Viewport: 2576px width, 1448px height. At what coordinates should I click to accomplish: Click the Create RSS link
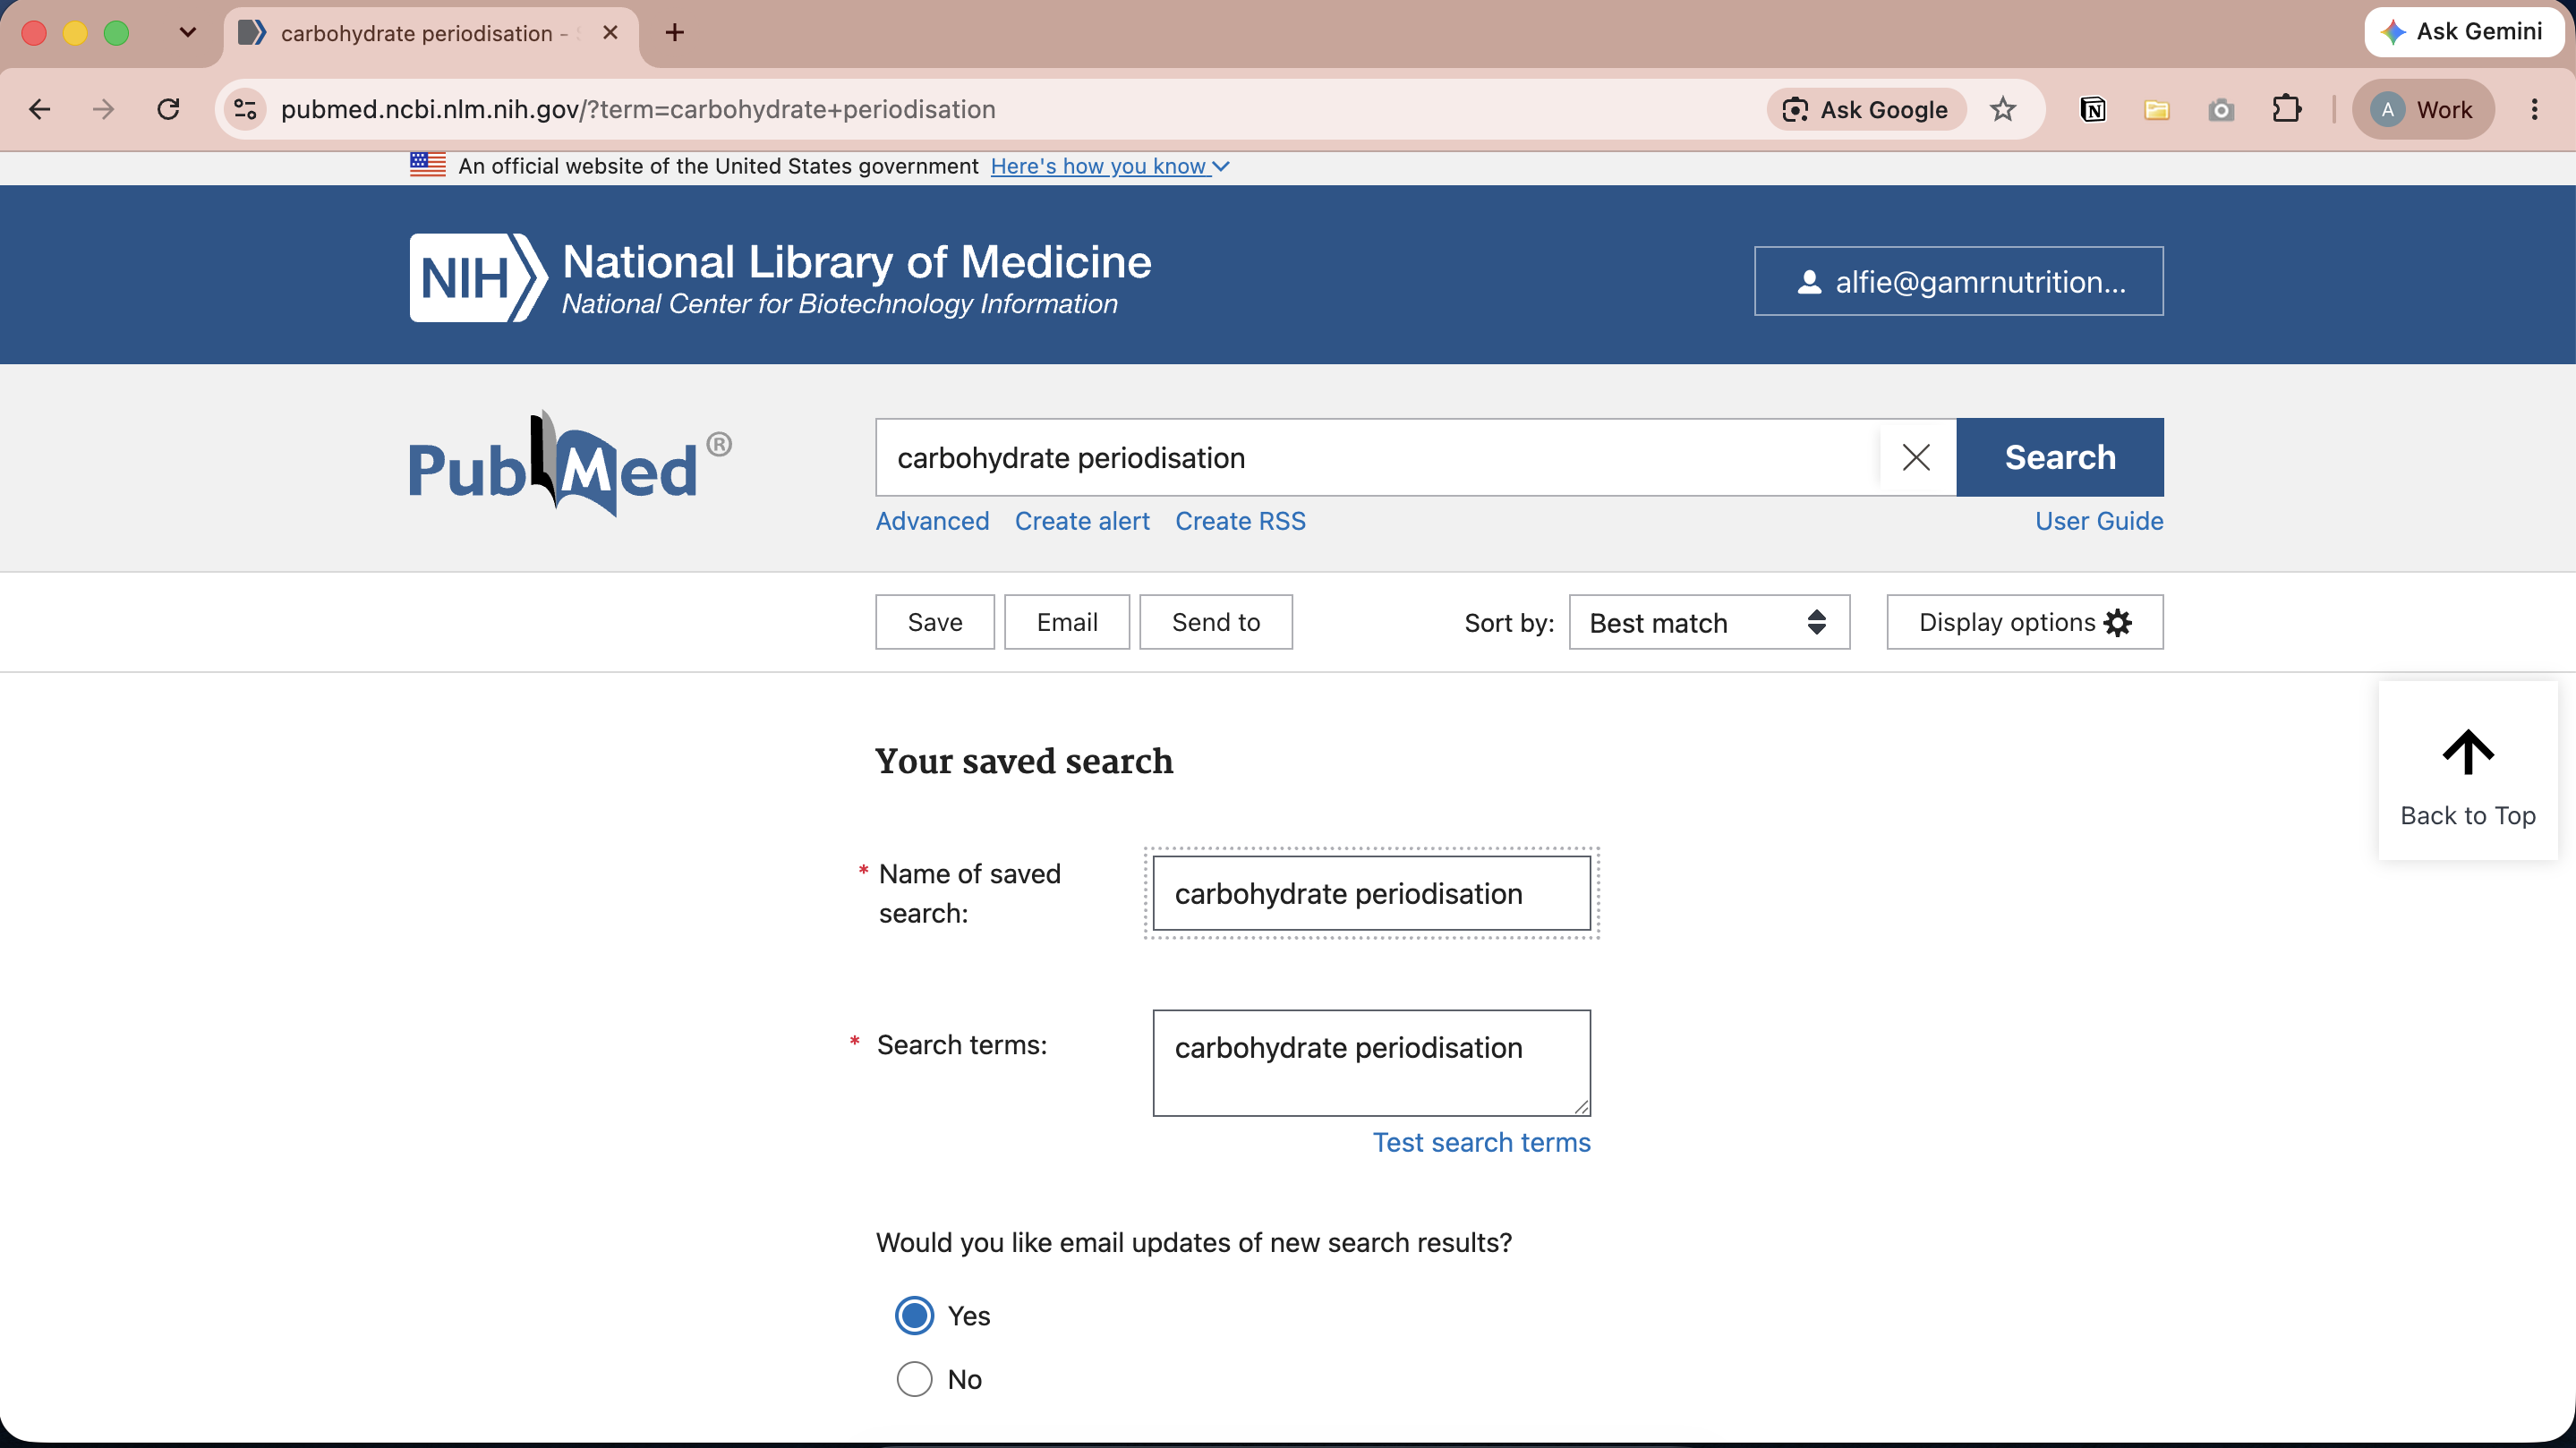pyautogui.click(x=1240, y=521)
